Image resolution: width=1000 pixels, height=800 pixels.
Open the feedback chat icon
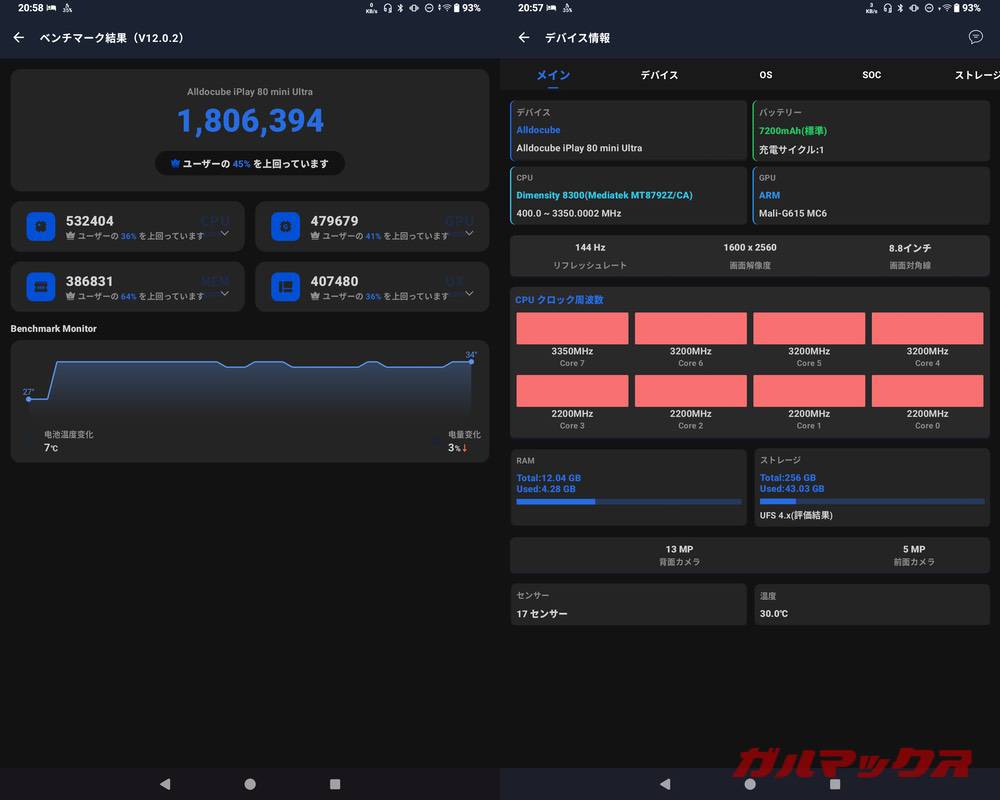(x=975, y=37)
